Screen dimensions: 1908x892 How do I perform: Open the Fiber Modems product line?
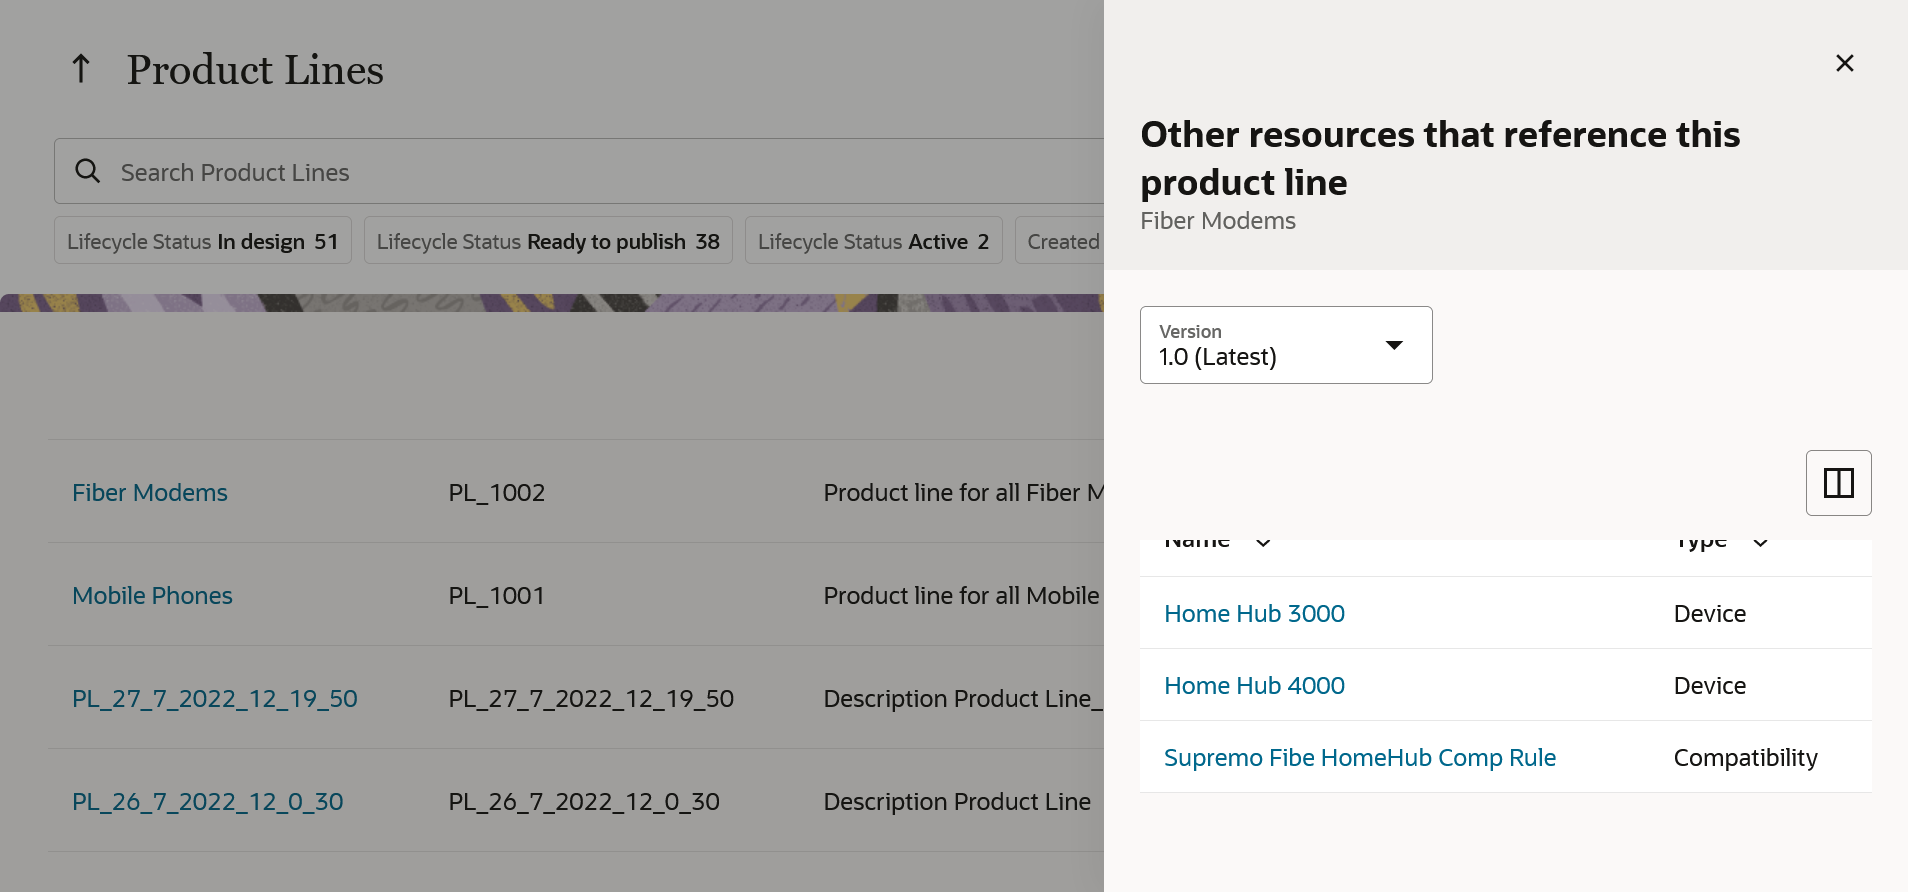click(150, 493)
